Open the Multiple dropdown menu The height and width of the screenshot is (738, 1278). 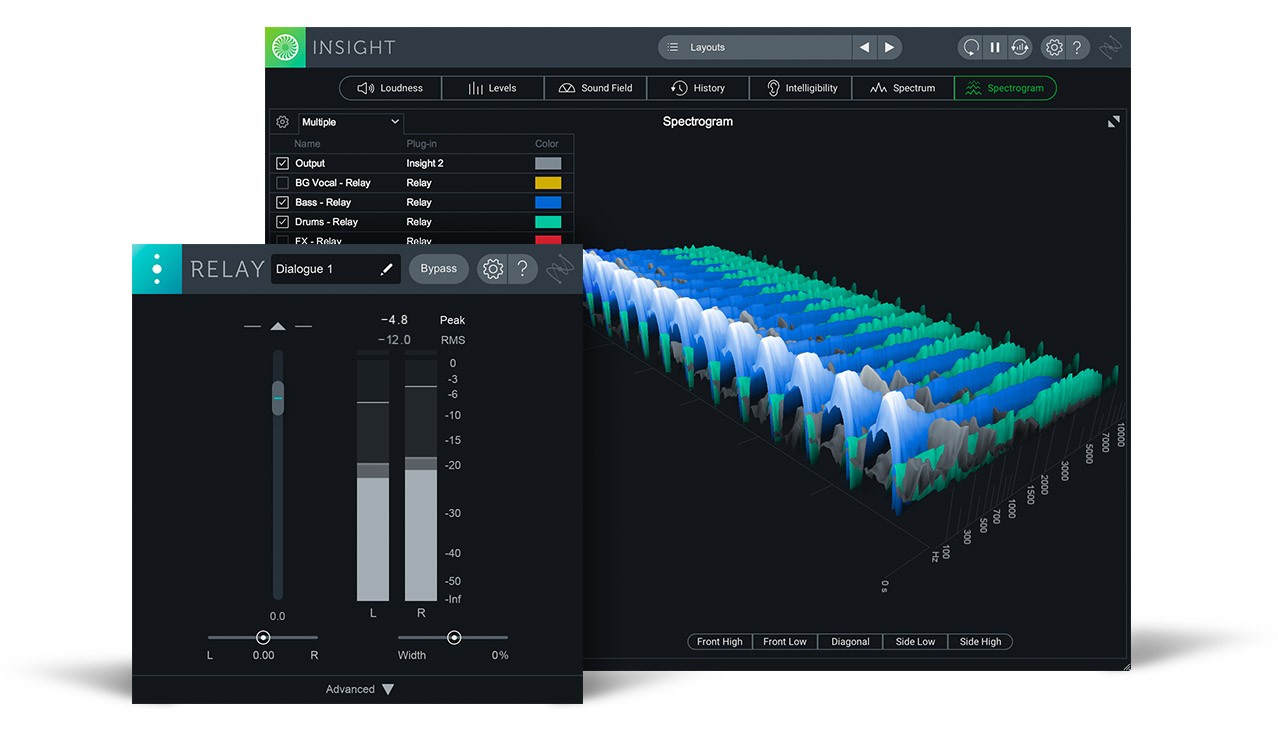pyautogui.click(x=350, y=122)
